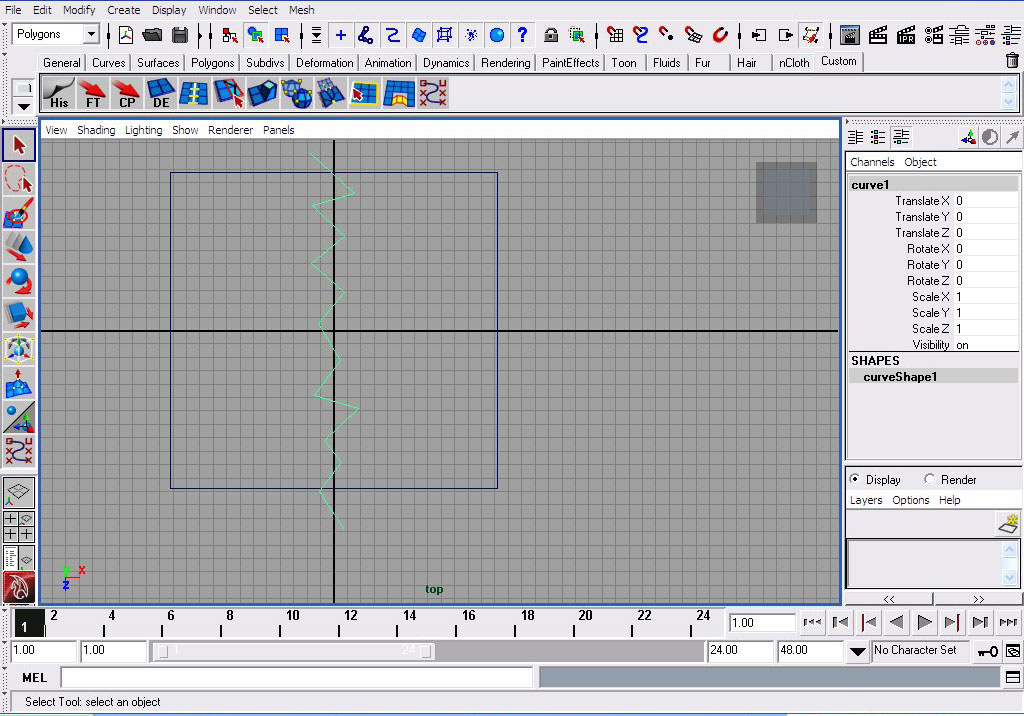This screenshot has width=1024, height=716.
Task: Open the Mesh menu
Action: [302, 10]
